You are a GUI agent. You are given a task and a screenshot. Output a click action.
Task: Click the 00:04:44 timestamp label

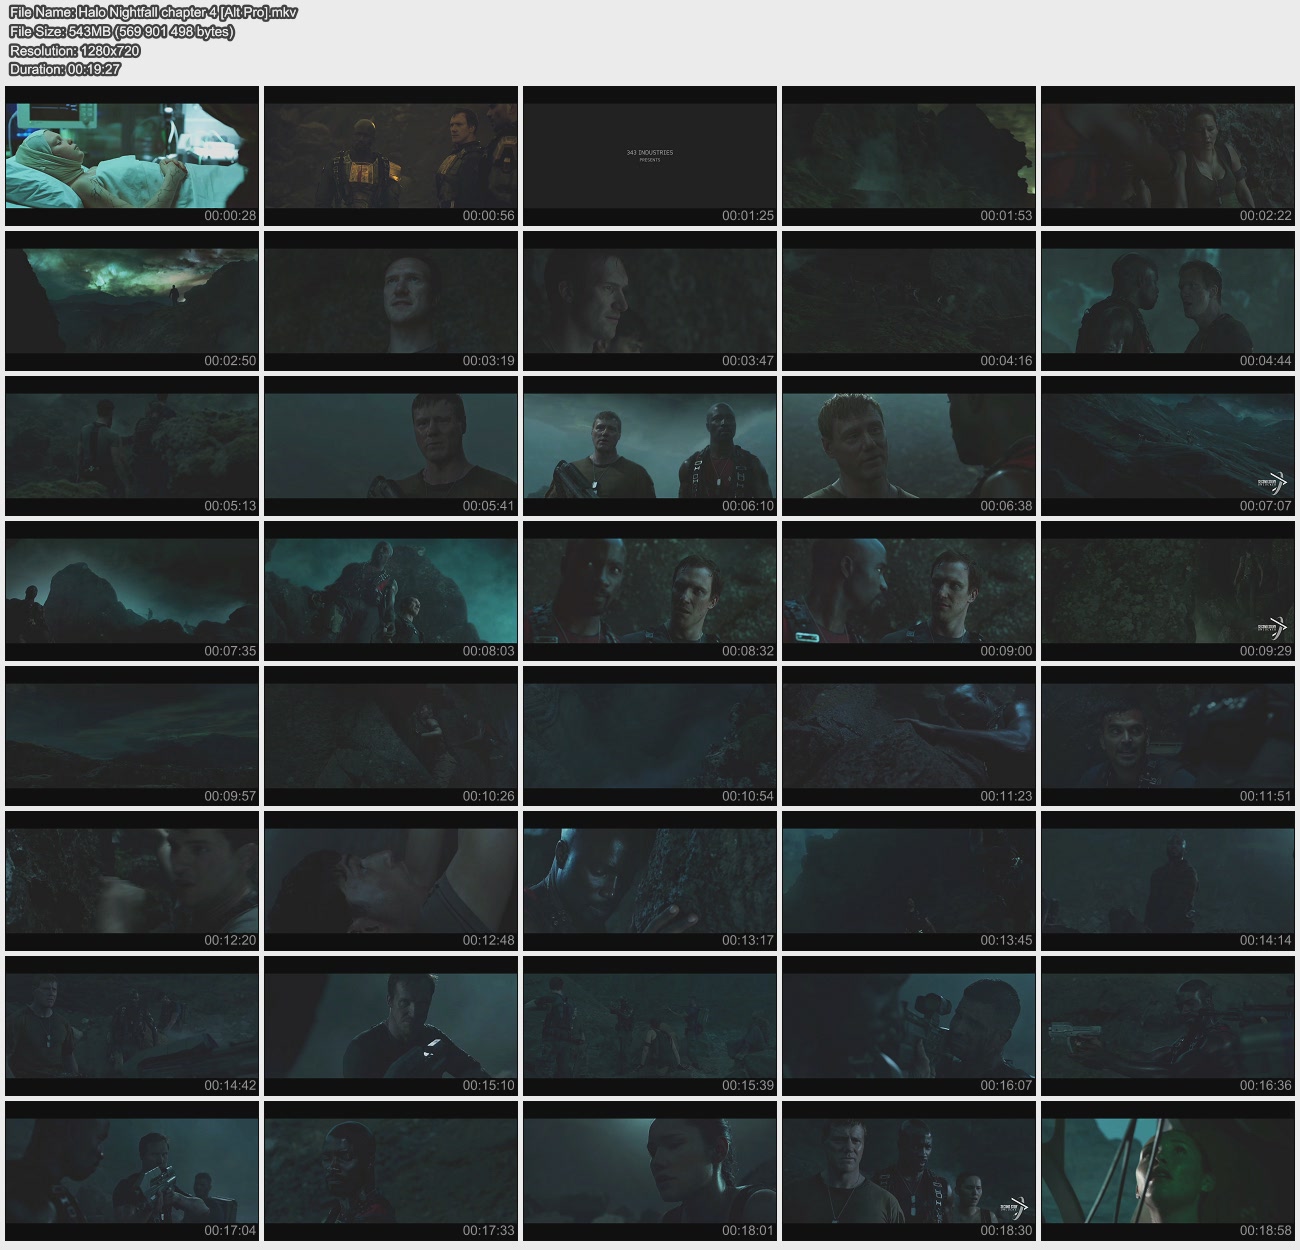[1265, 361]
